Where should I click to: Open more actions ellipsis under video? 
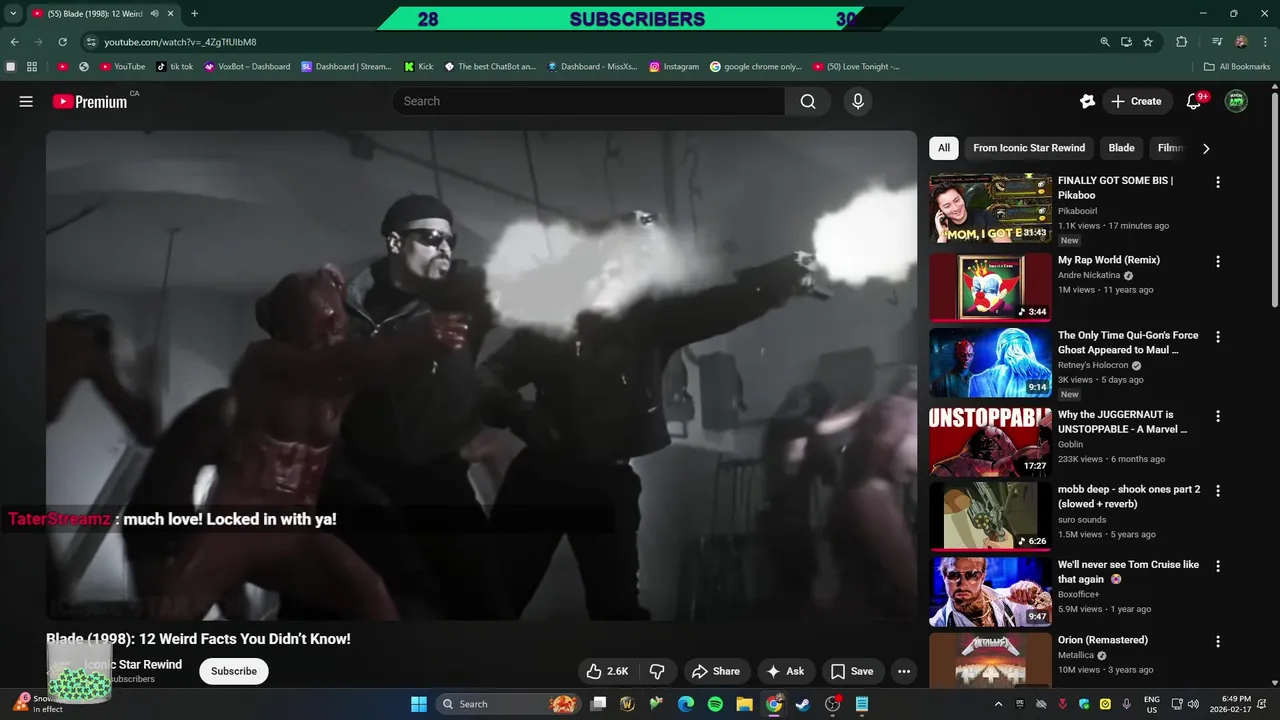click(904, 671)
